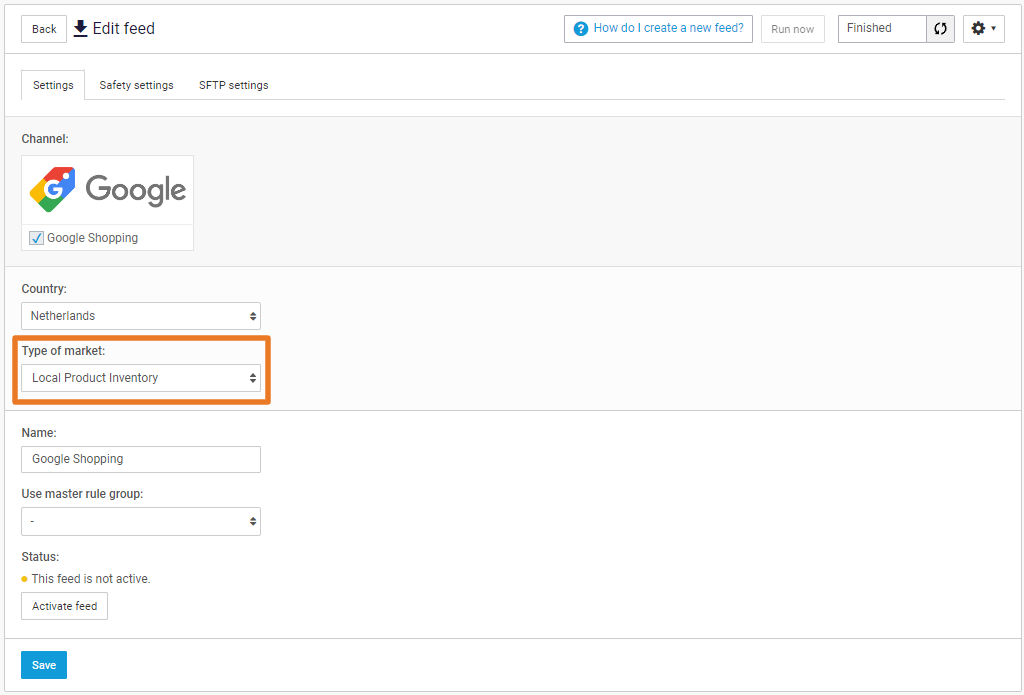Switch to the Safety settings tab
The image size is (1024, 695).
pos(136,85)
